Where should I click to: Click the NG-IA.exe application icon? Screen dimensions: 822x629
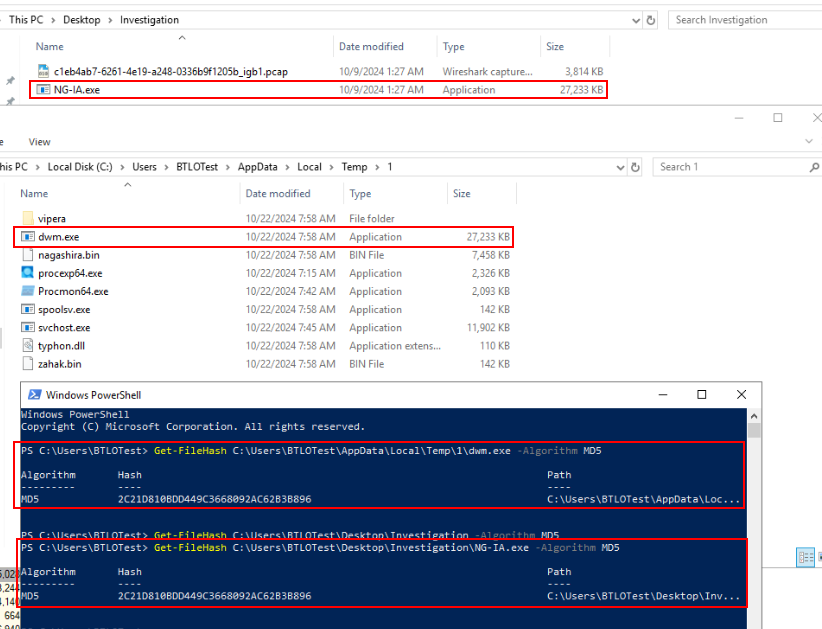[43, 90]
